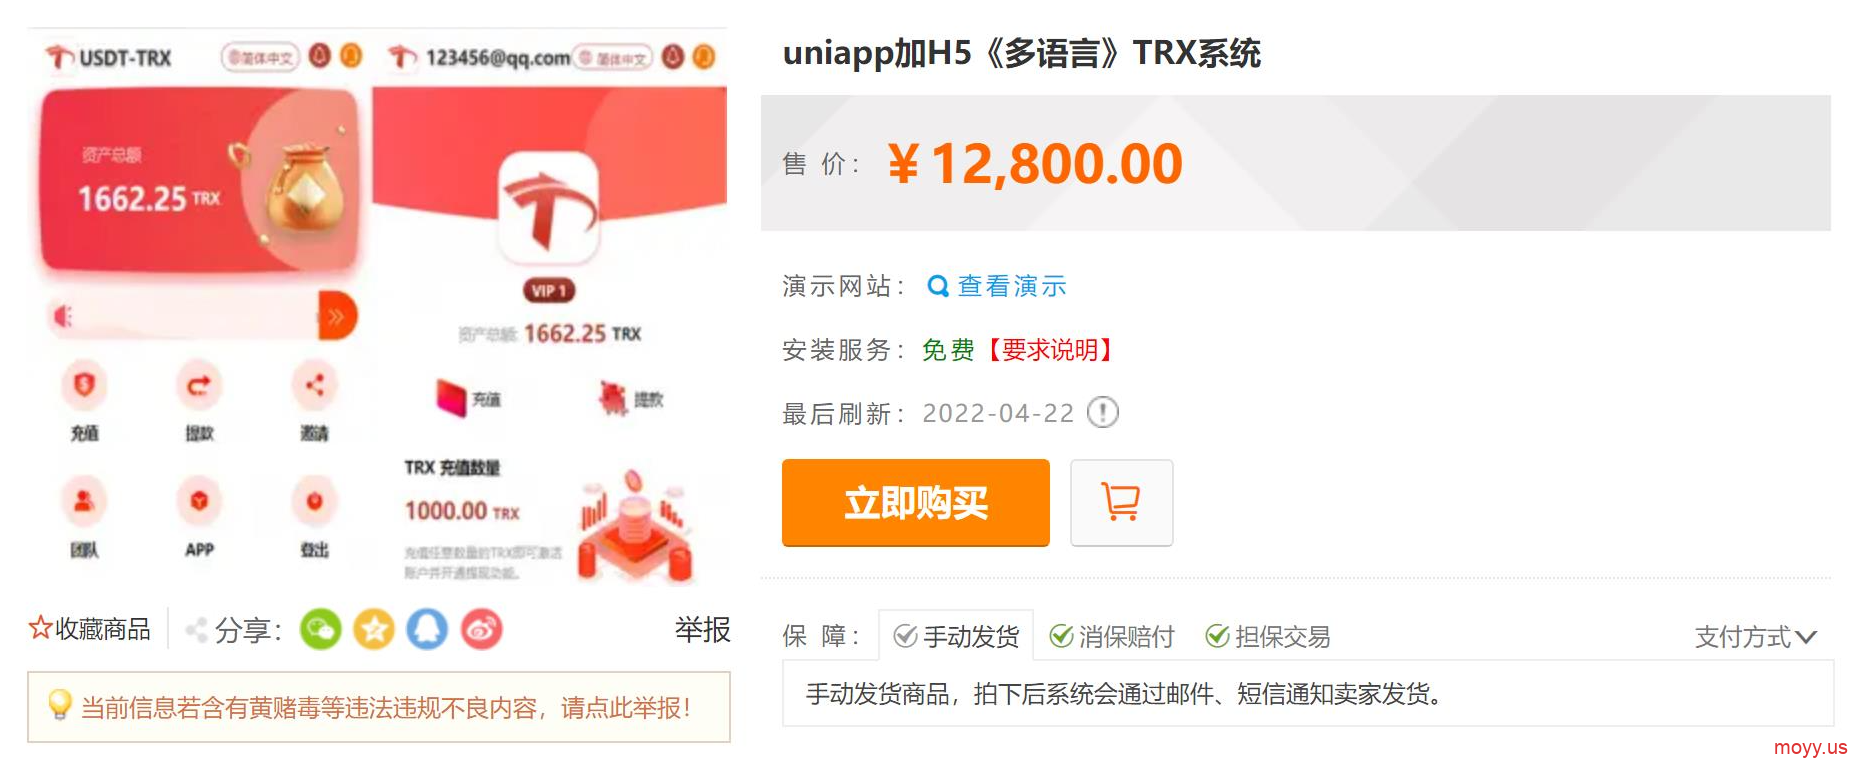The width and height of the screenshot is (1857, 762).
Task: Share via QQ blue bell icon
Action: point(427,629)
